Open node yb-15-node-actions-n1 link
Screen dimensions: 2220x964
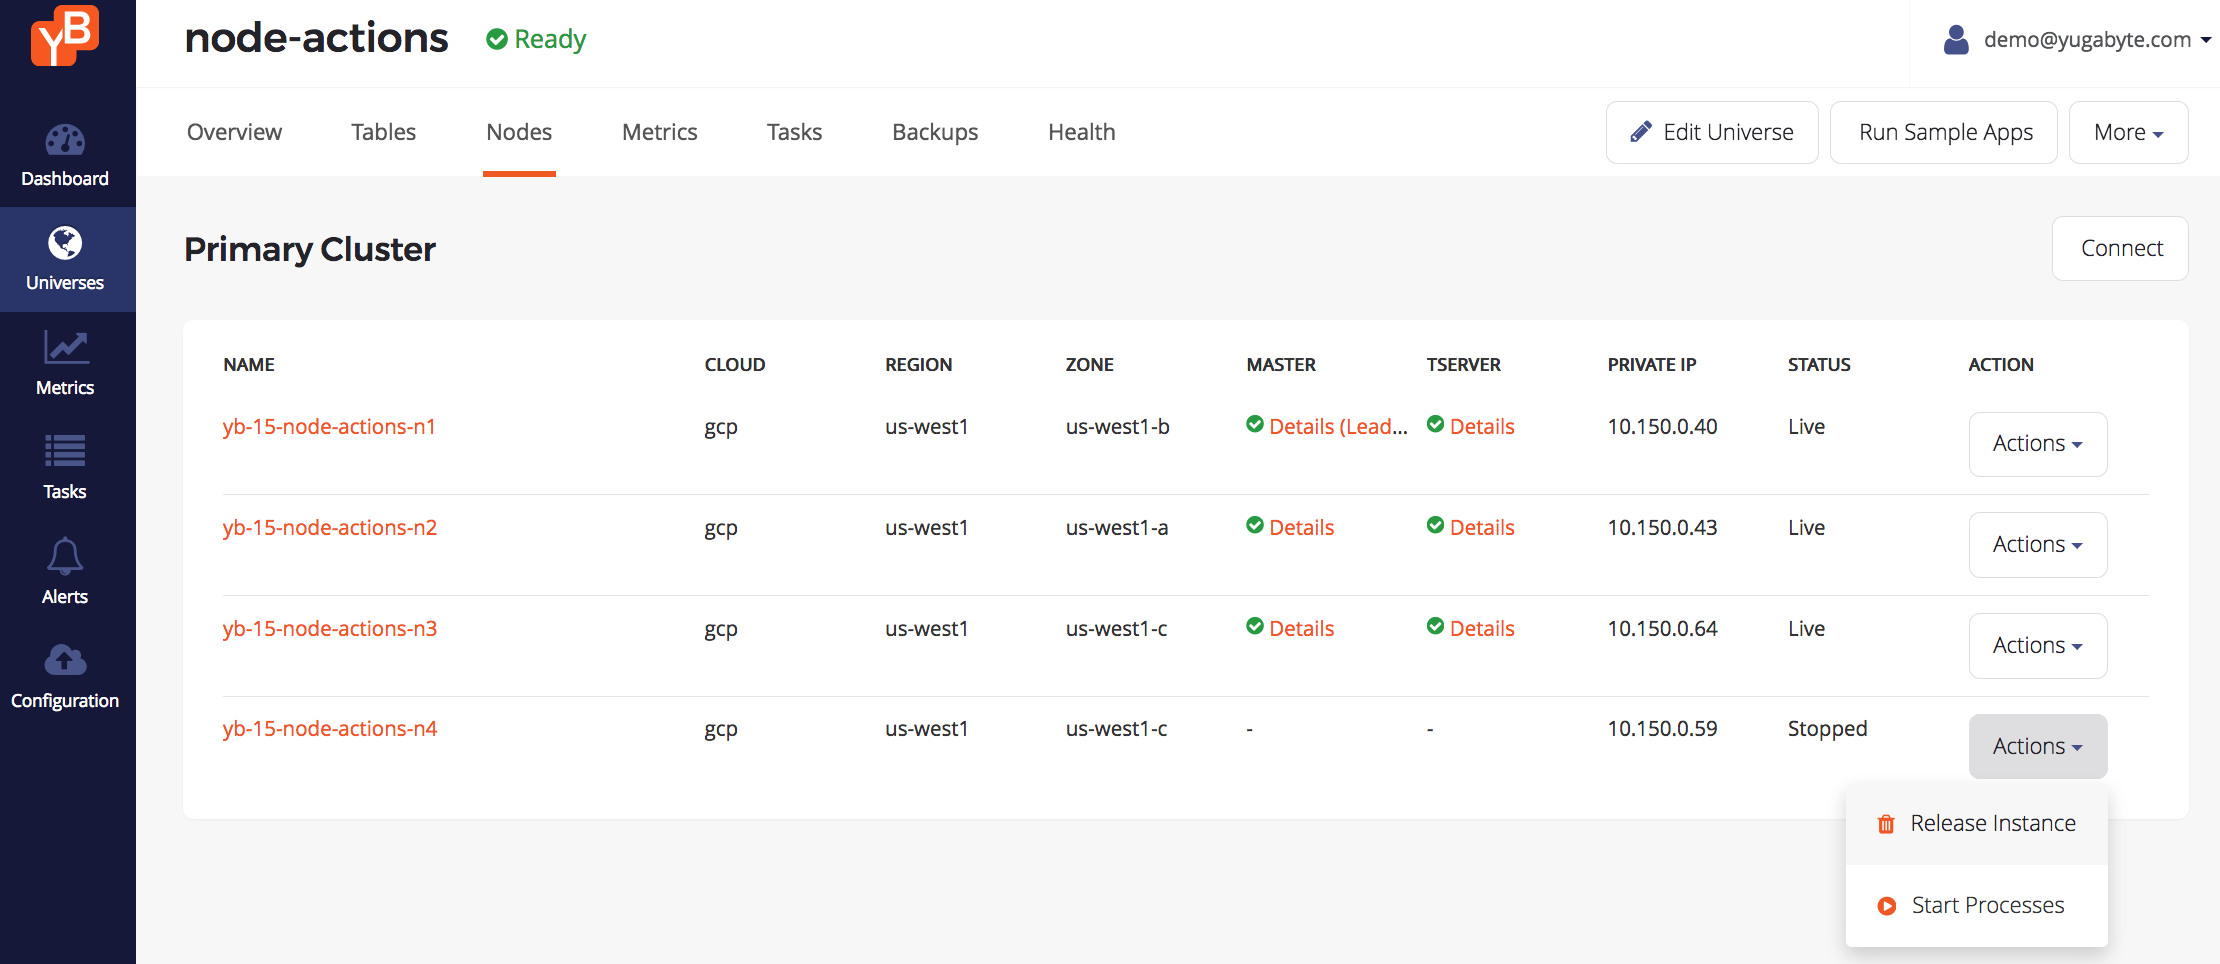[x=329, y=427]
